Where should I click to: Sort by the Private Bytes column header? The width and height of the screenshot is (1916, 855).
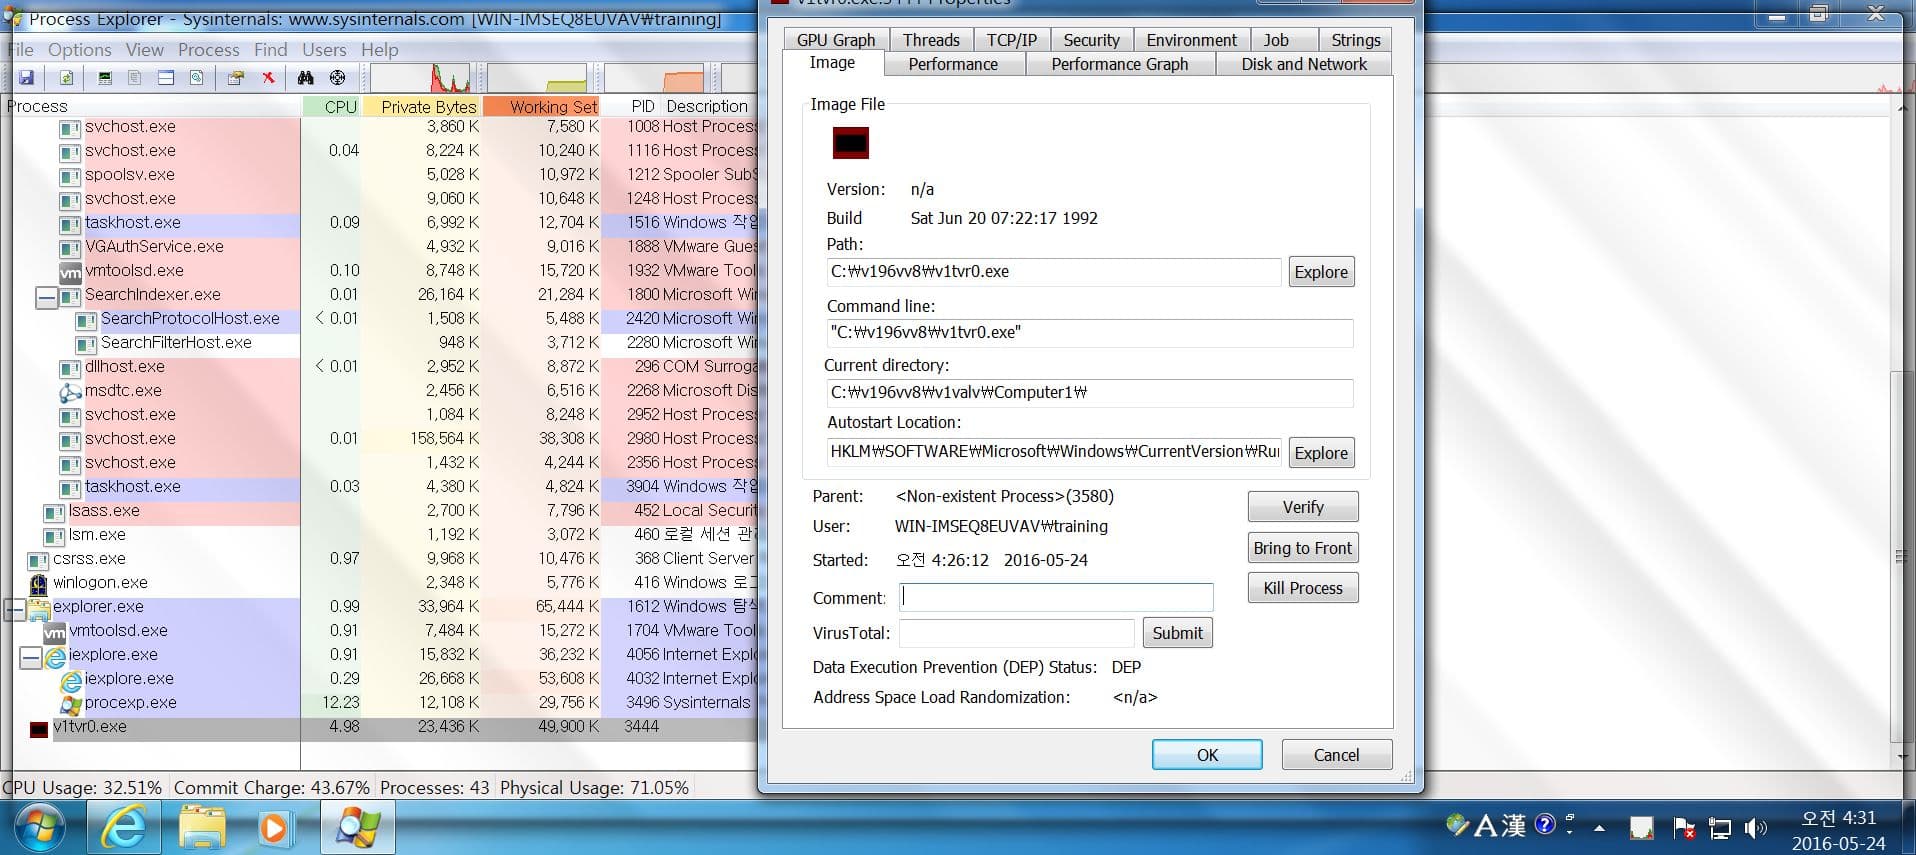click(x=422, y=106)
